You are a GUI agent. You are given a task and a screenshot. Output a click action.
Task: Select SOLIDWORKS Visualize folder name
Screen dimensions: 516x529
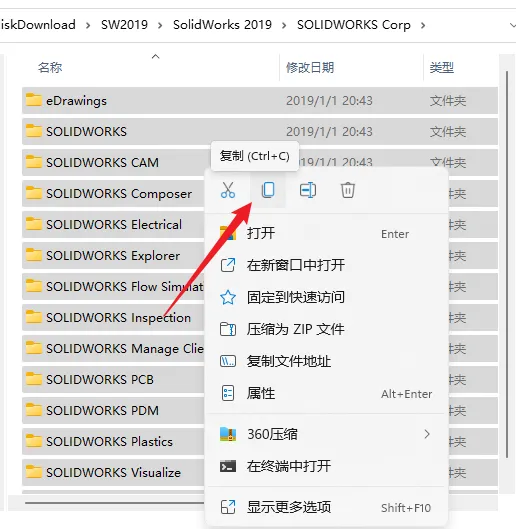click(x=113, y=473)
